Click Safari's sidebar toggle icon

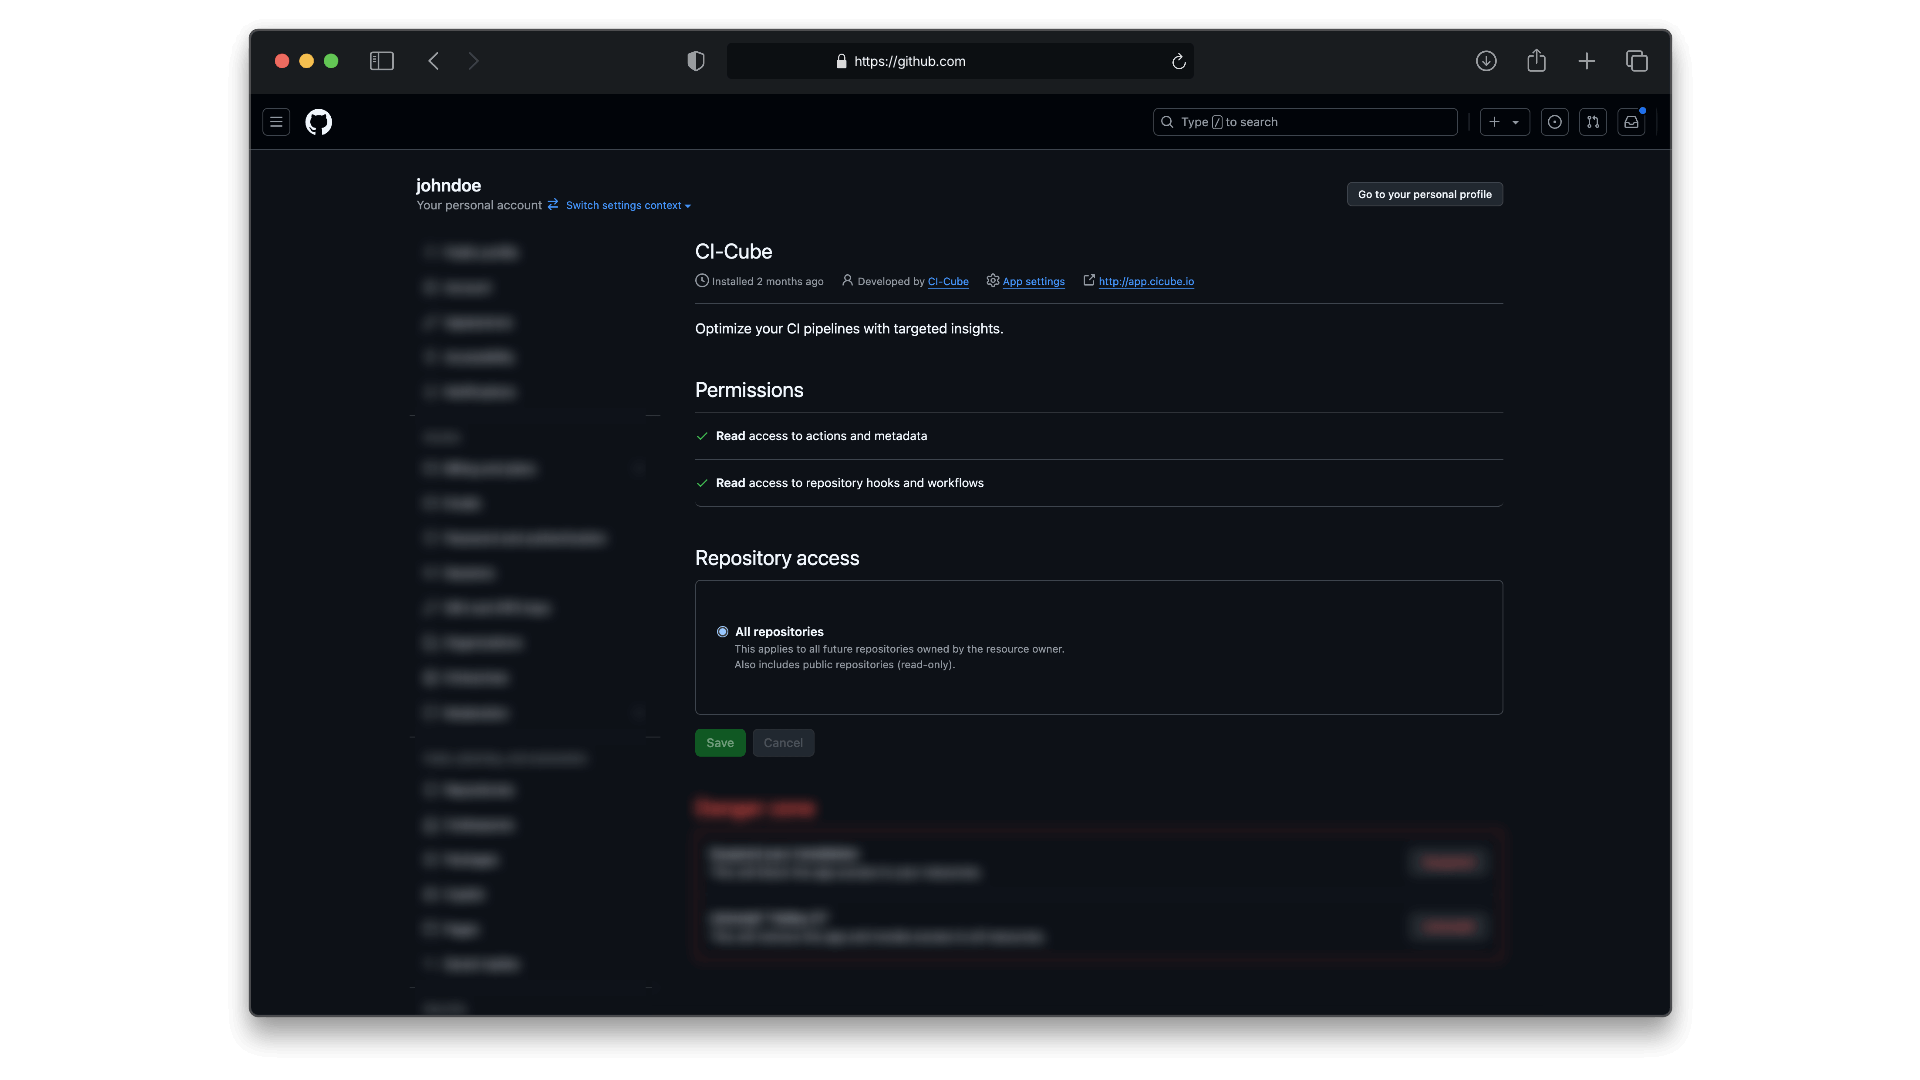[382, 61]
